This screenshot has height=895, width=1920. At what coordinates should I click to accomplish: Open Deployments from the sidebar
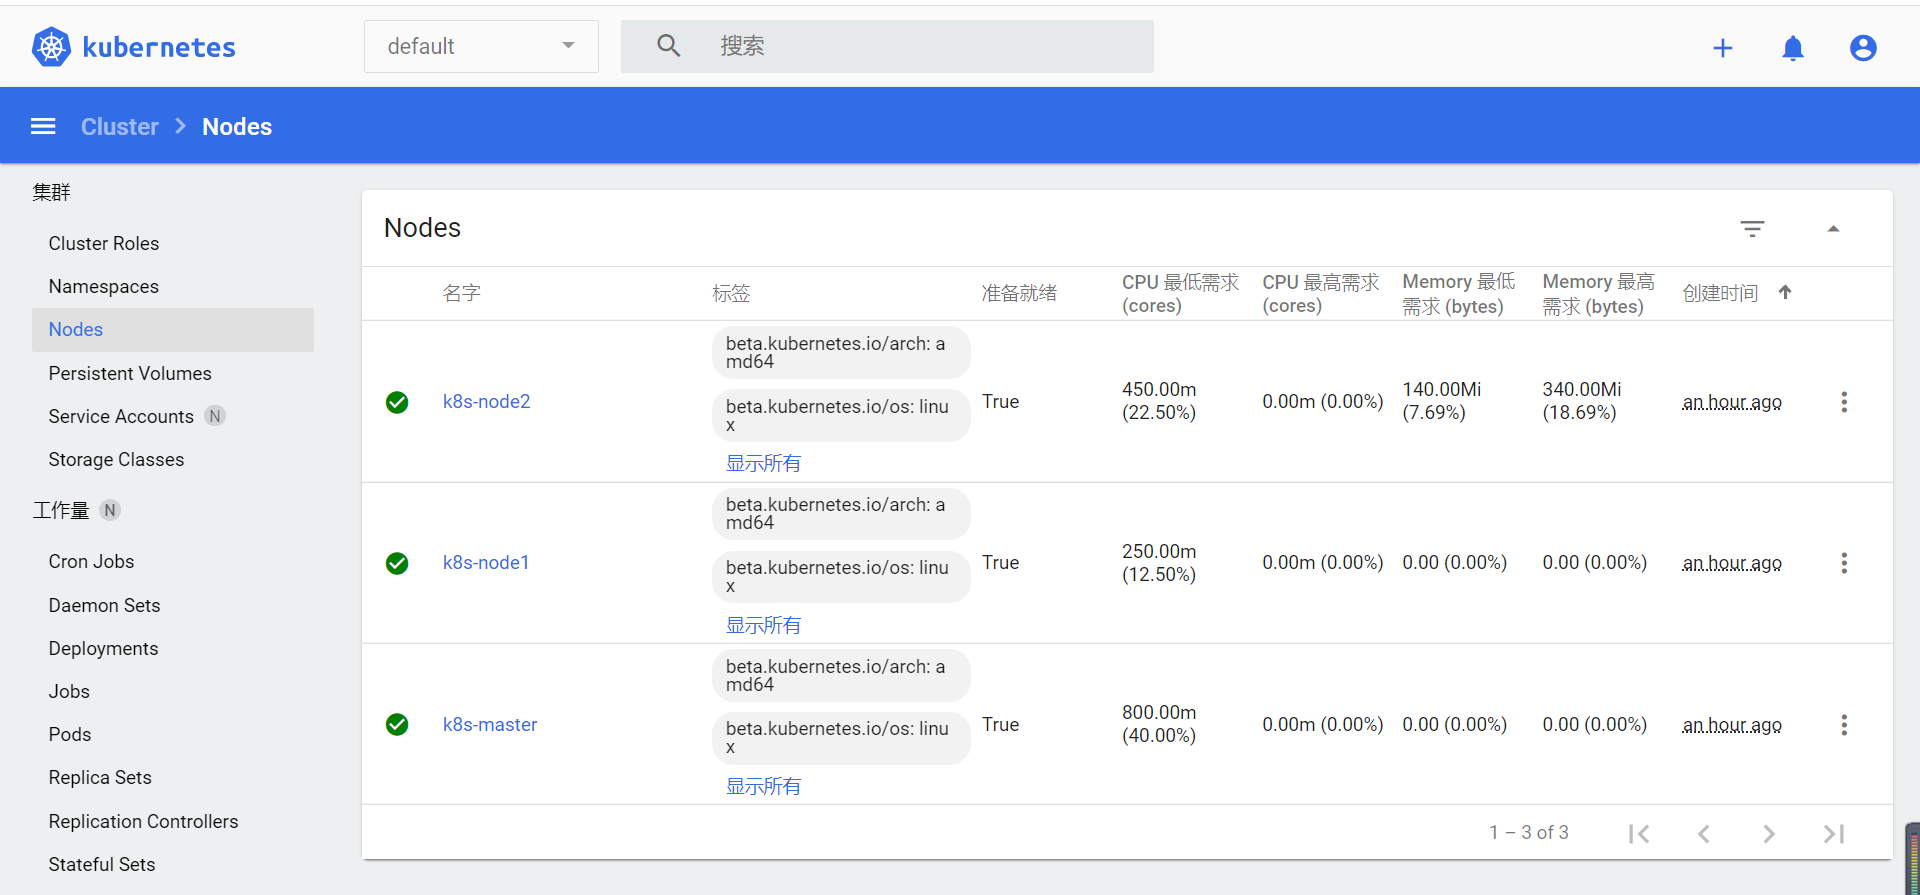(x=103, y=648)
